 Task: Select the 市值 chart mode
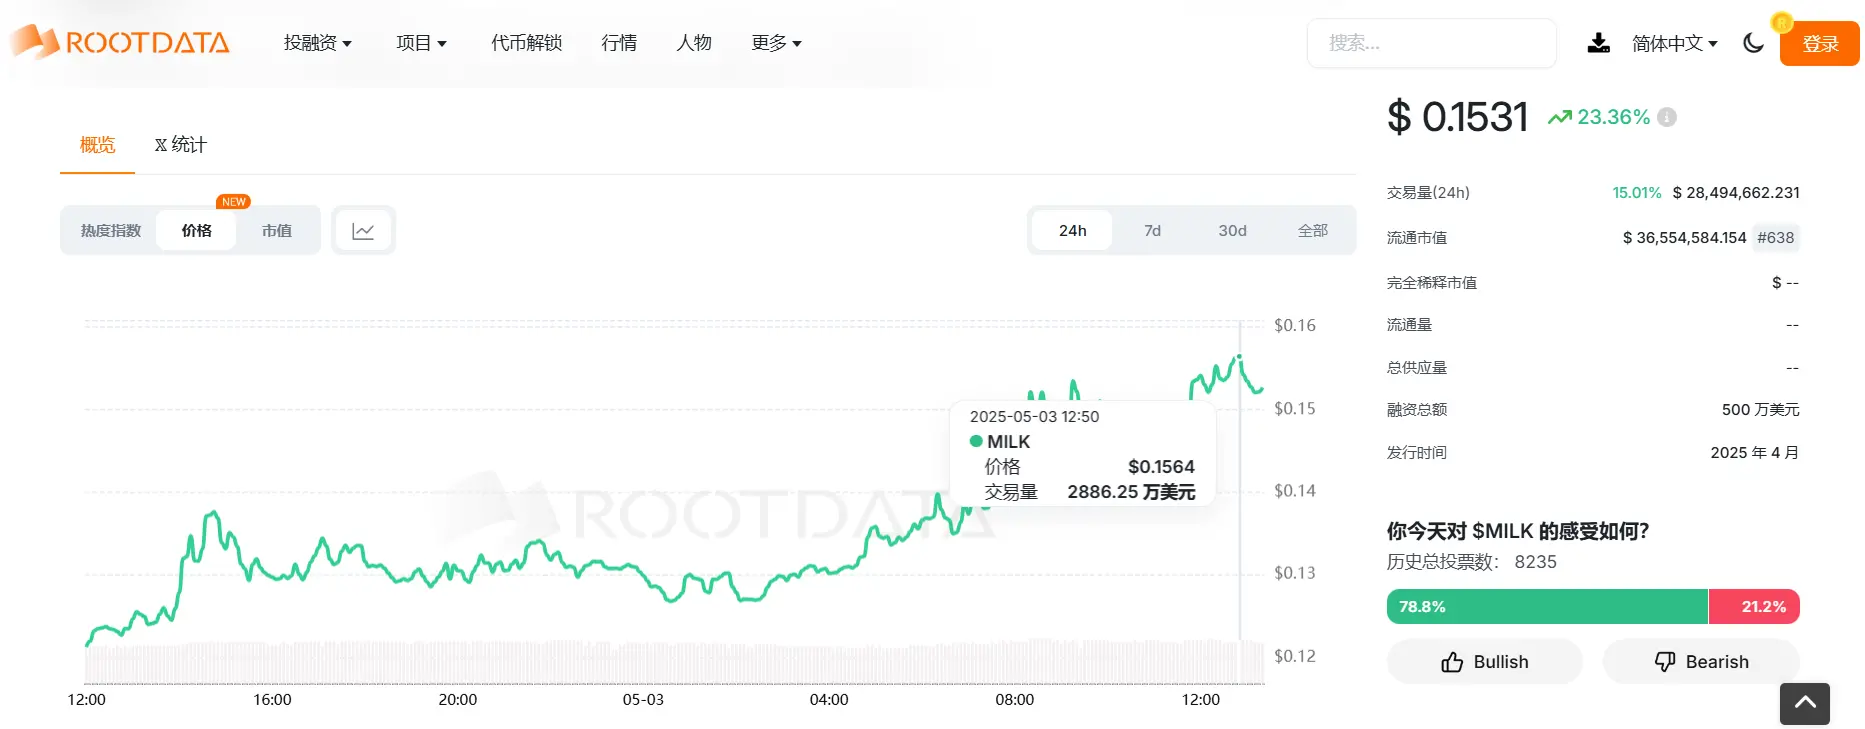pos(277,231)
